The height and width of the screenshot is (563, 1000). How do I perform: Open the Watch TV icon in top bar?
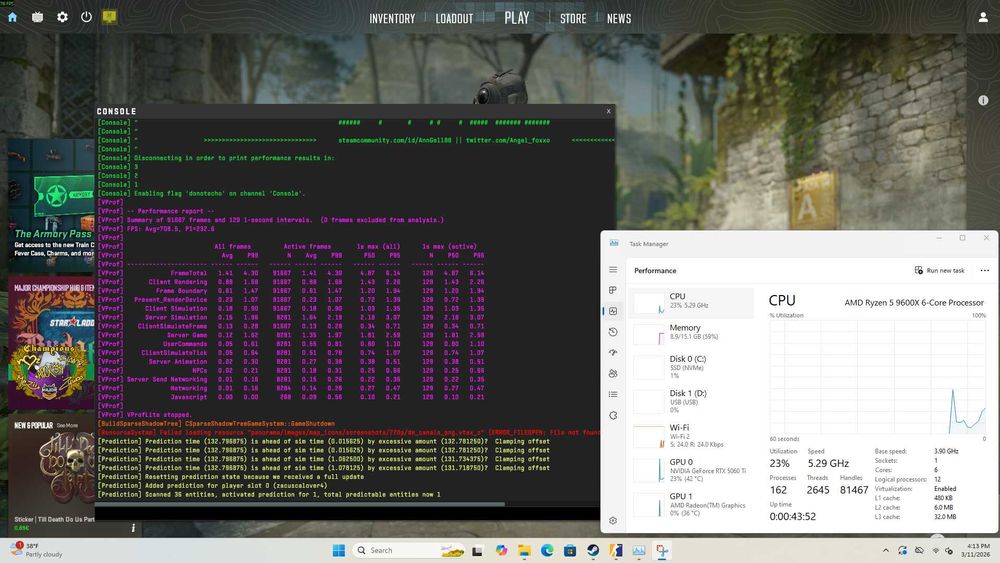point(38,17)
